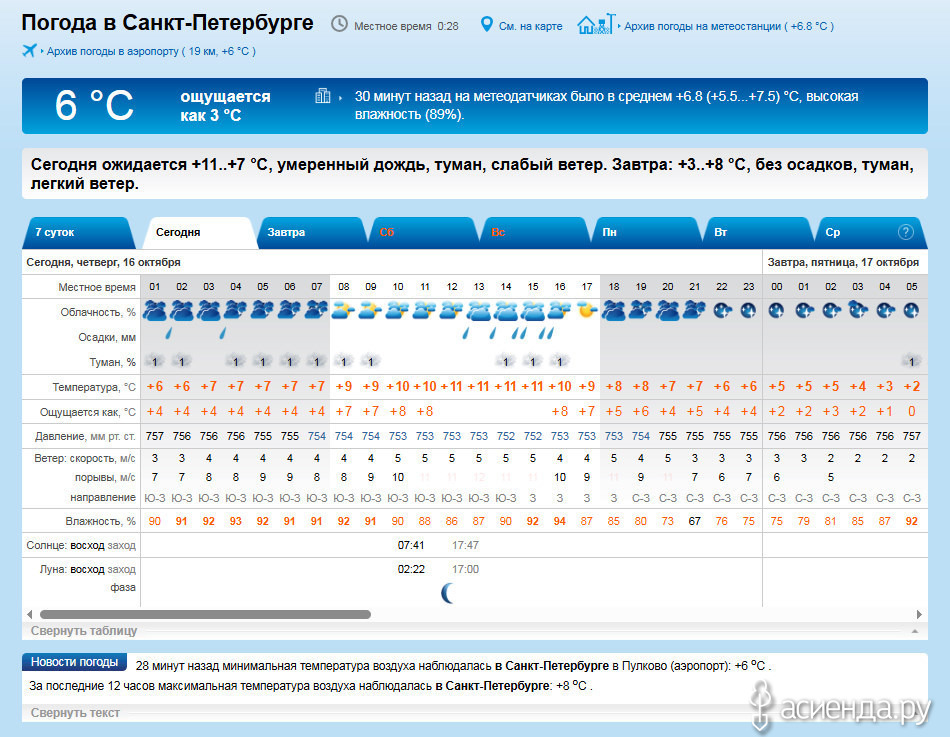This screenshot has height=737, width=950.
Task: Click the clock icon beside local time
Action: pyautogui.click(x=340, y=24)
